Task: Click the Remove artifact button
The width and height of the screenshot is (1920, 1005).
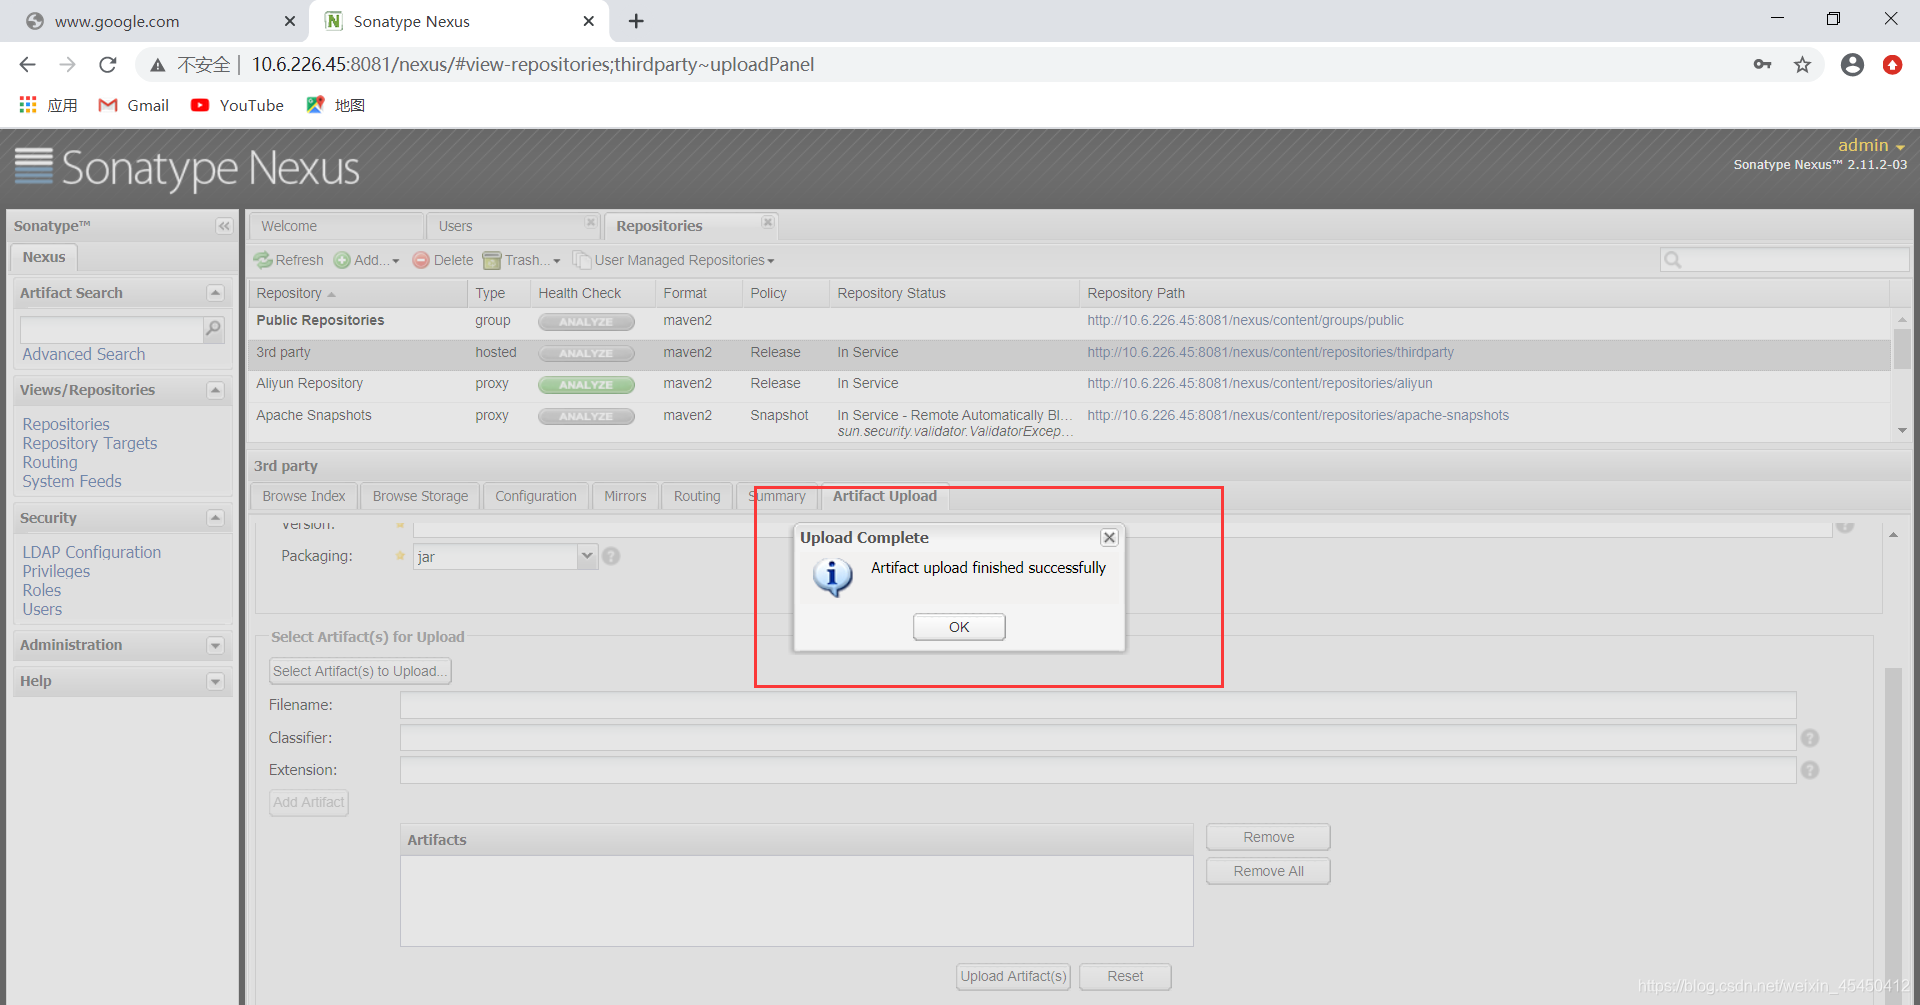Action: pyautogui.click(x=1268, y=837)
